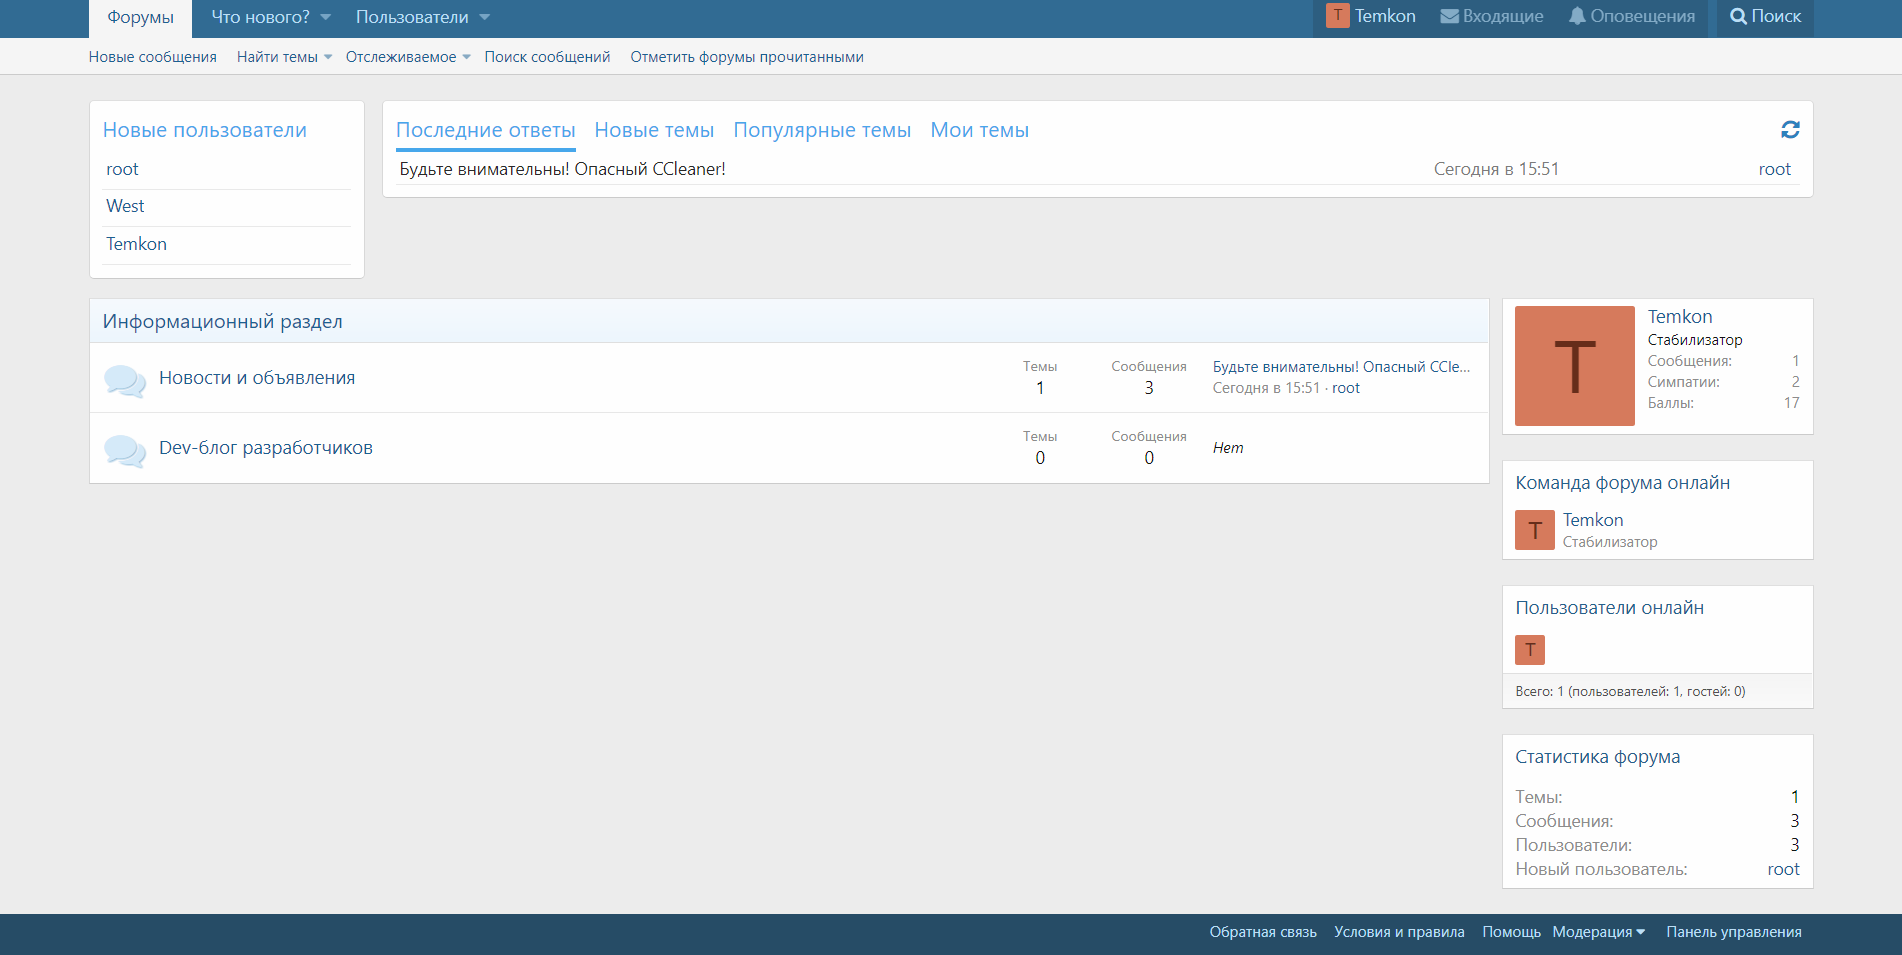Open Панель управления in the footer

[x=1733, y=932]
